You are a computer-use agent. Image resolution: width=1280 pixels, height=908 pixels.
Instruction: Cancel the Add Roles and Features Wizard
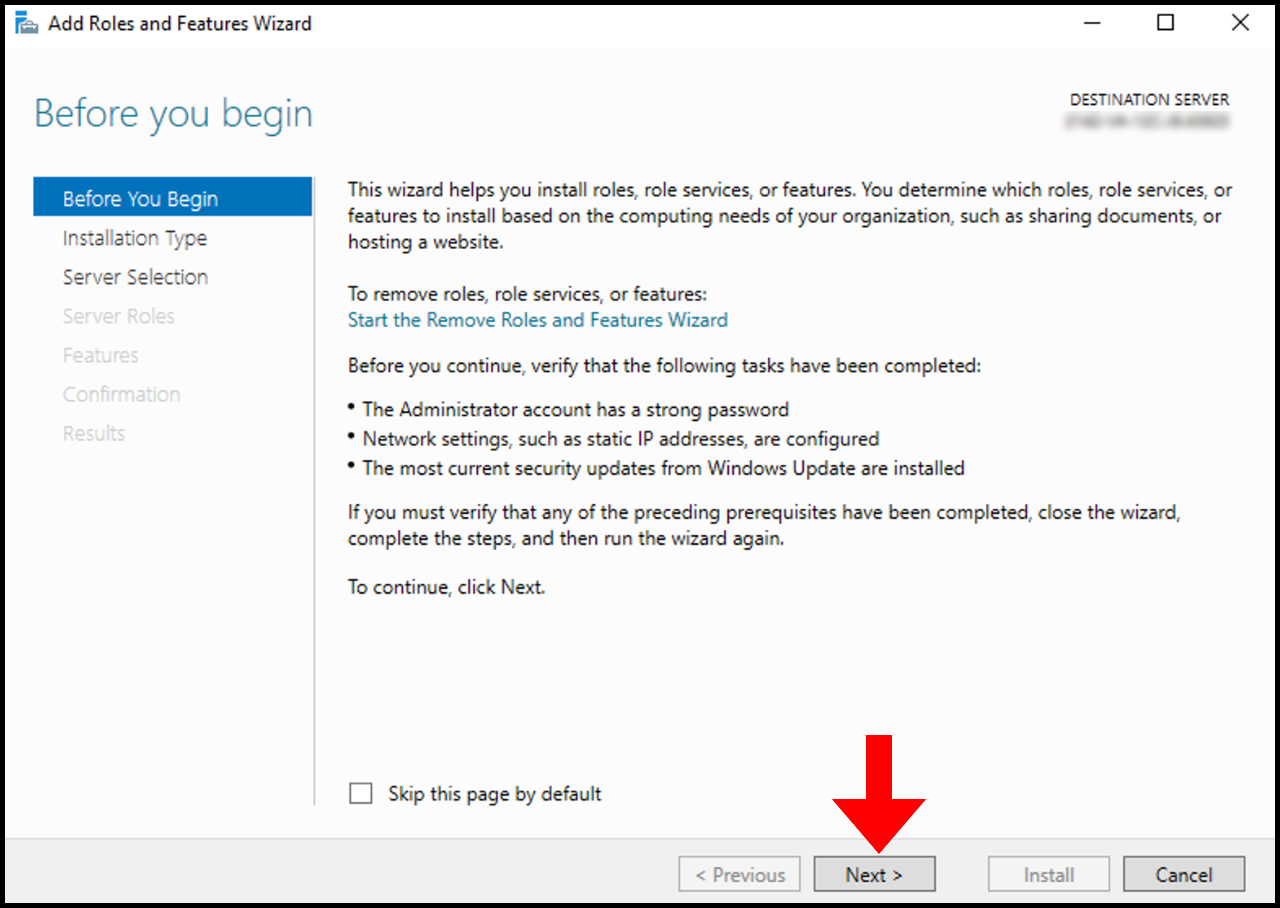[x=1183, y=873]
